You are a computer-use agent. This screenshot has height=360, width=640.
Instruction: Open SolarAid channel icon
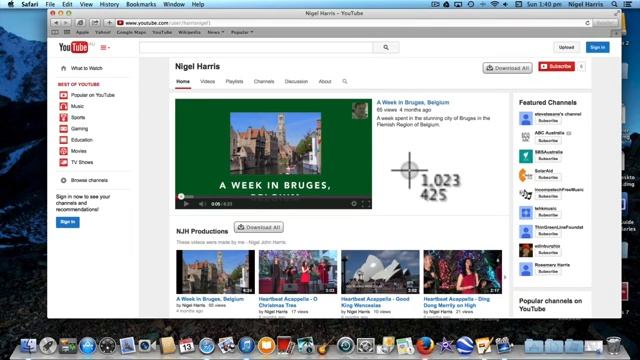point(526,175)
